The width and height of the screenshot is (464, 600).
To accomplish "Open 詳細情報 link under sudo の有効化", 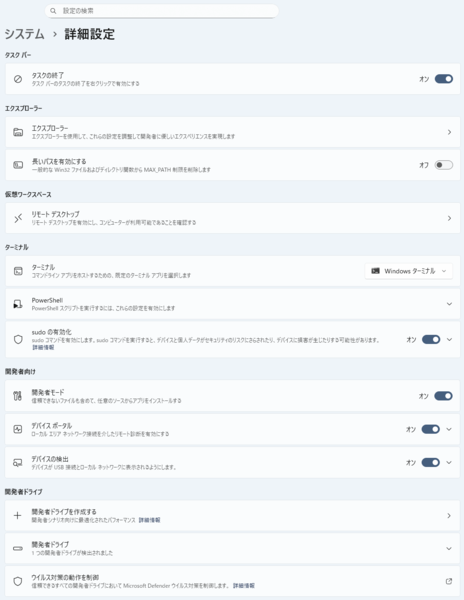I will (x=43, y=347).
